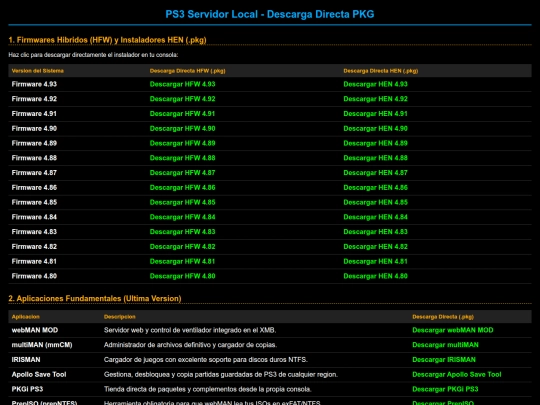Download HEN 4.93 installer
Viewport: 540px width, 405px height.
(x=375, y=84)
